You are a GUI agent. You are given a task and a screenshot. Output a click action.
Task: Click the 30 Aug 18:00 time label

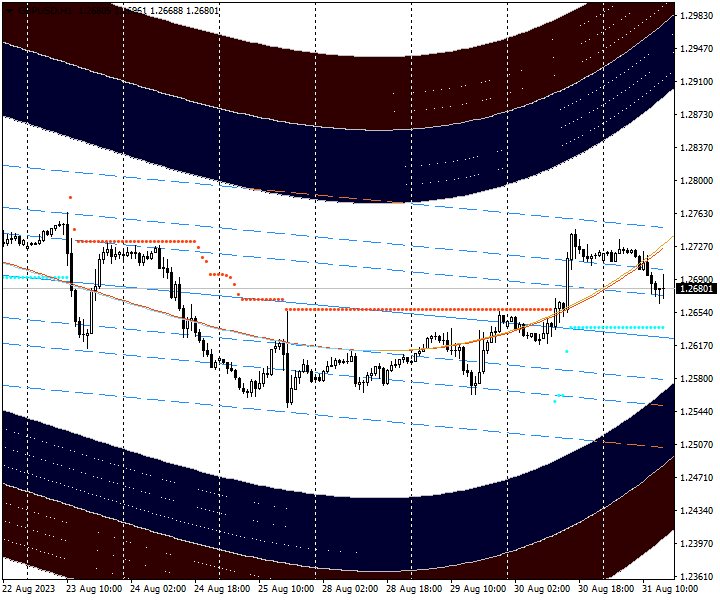(x=606, y=589)
